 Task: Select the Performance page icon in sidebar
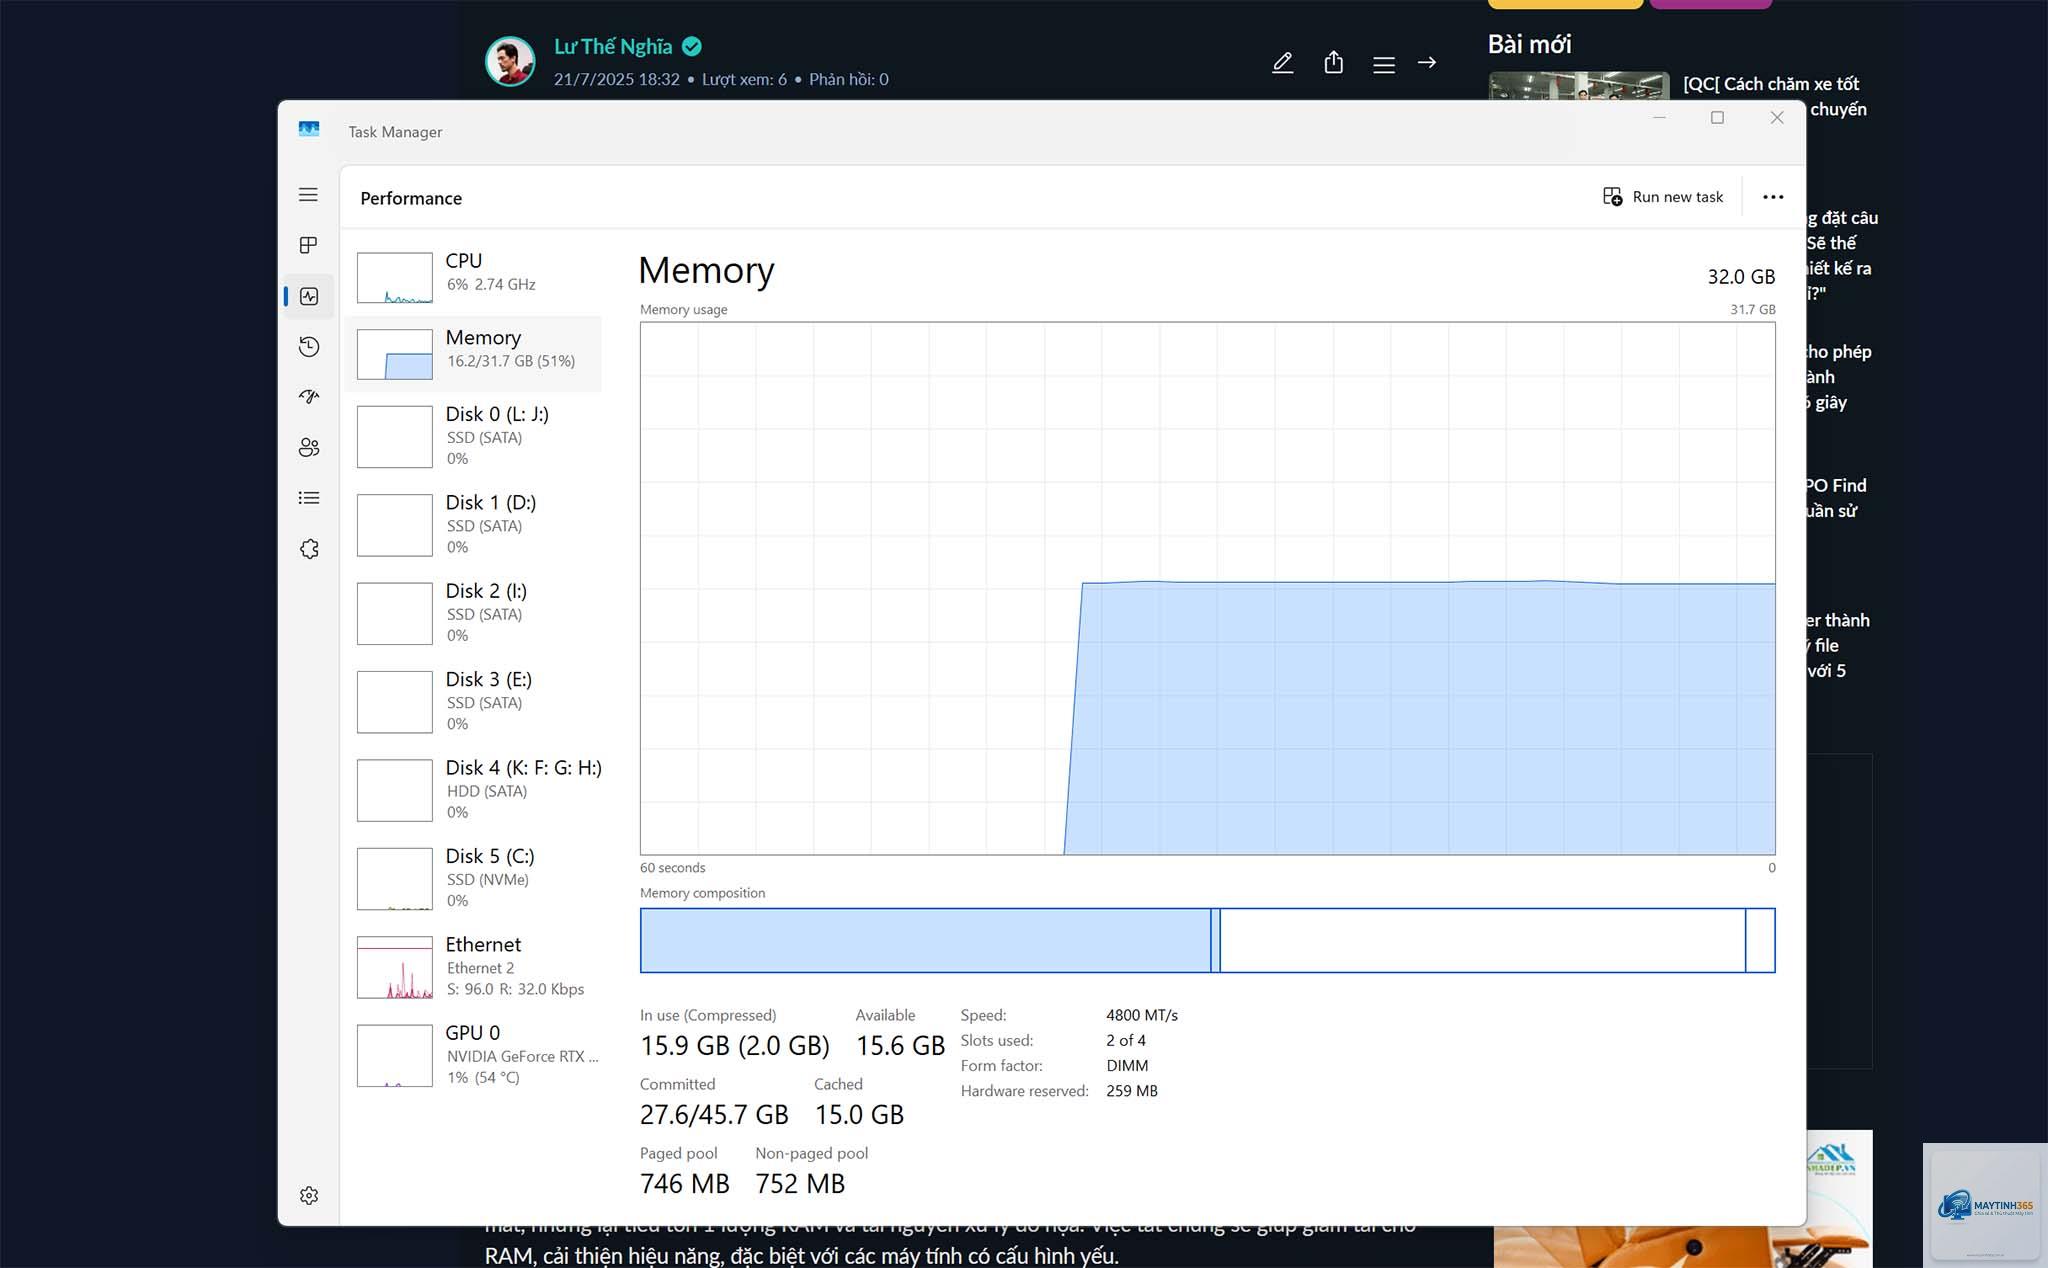[x=309, y=296]
